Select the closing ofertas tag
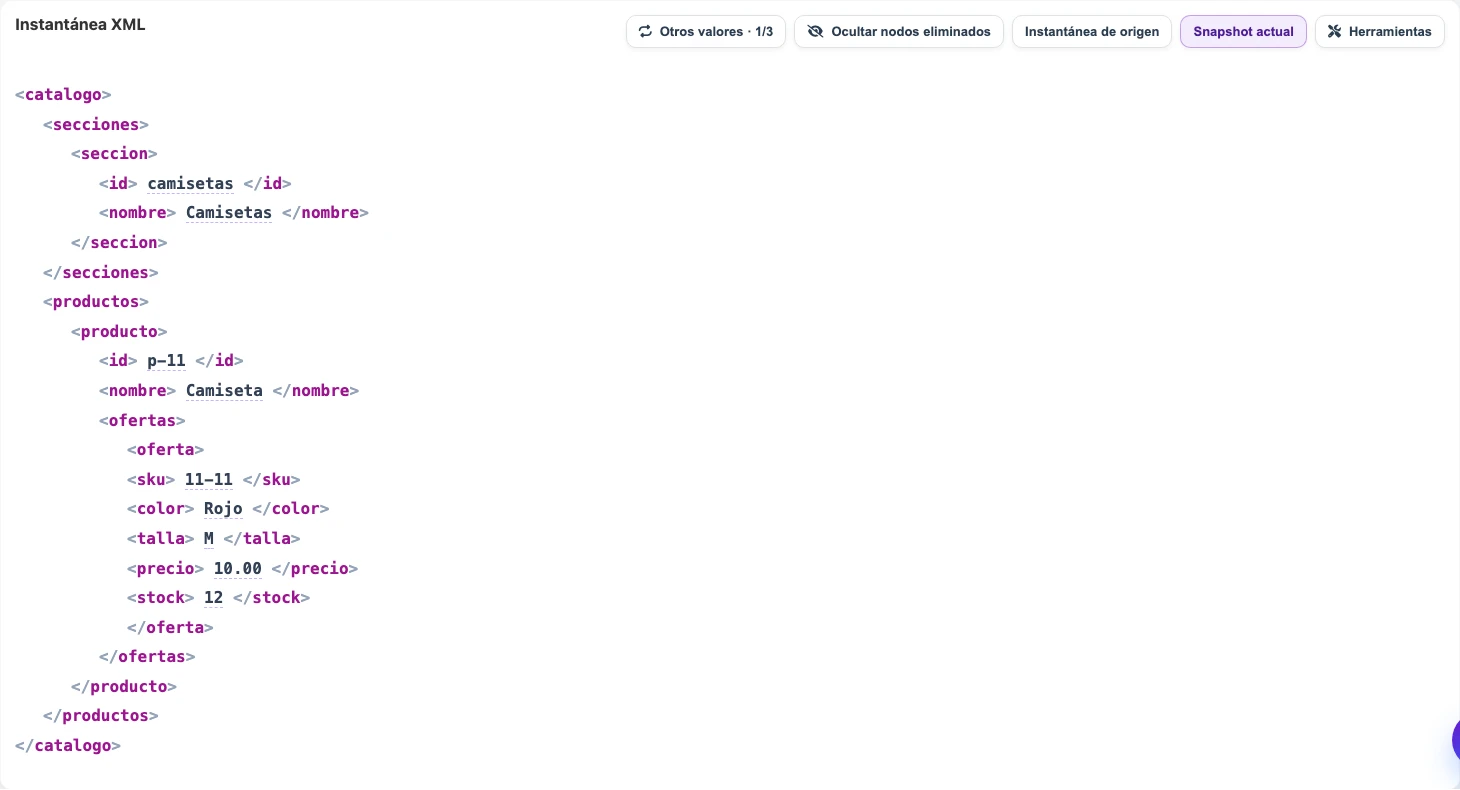1460x790 pixels. point(147,656)
